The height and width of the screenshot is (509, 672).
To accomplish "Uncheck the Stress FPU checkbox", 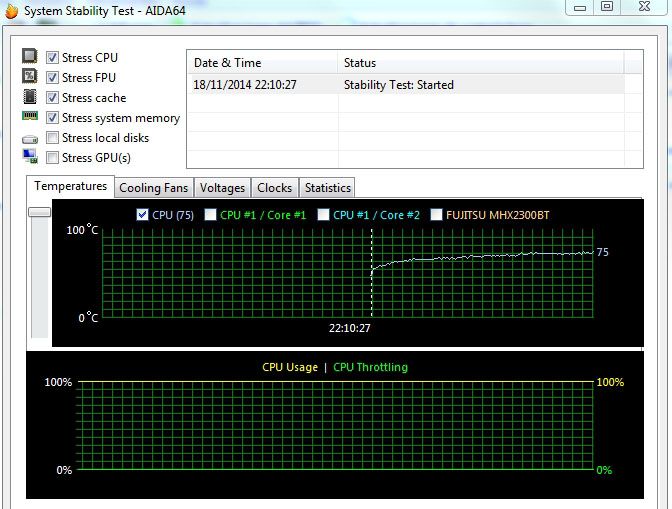I will pyautogui.click(x=52, y=78).
